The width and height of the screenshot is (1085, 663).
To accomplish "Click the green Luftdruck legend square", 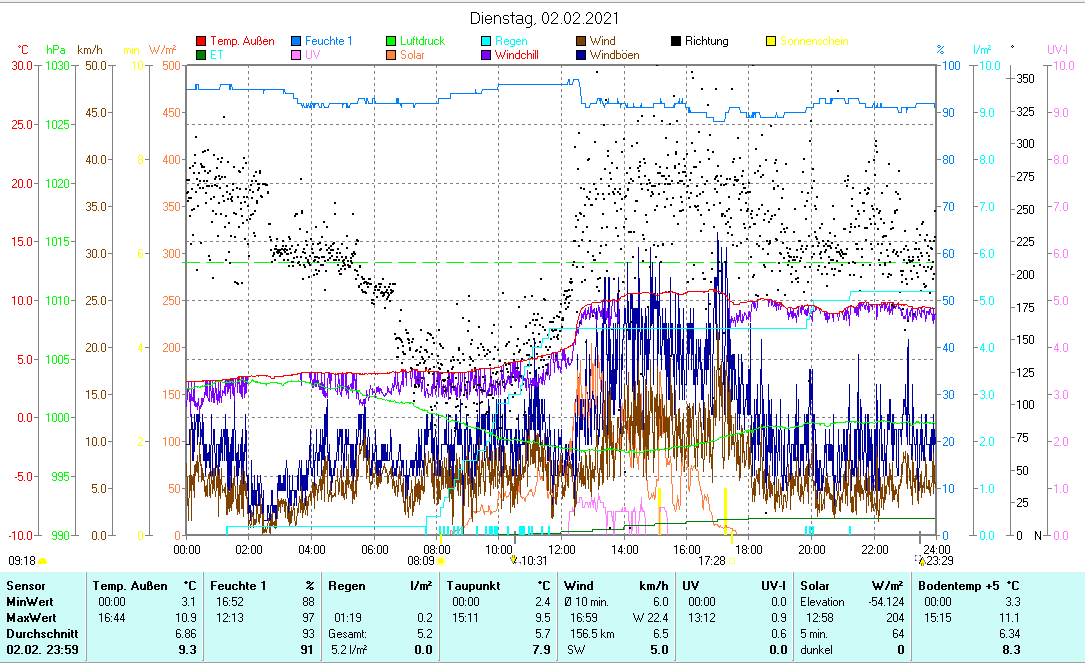I will pos(391,42).
